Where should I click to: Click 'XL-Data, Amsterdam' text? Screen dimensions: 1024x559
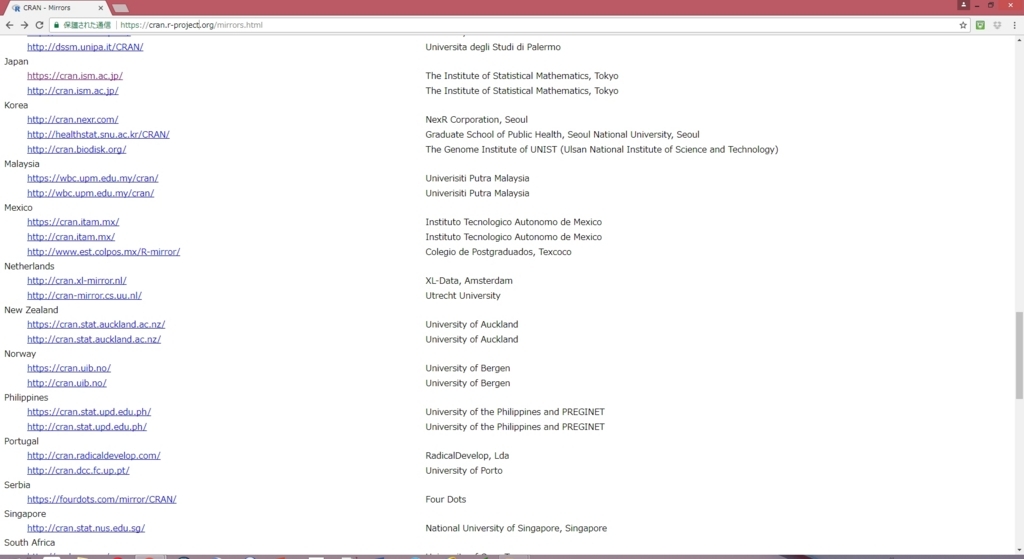tap(469, 281)
